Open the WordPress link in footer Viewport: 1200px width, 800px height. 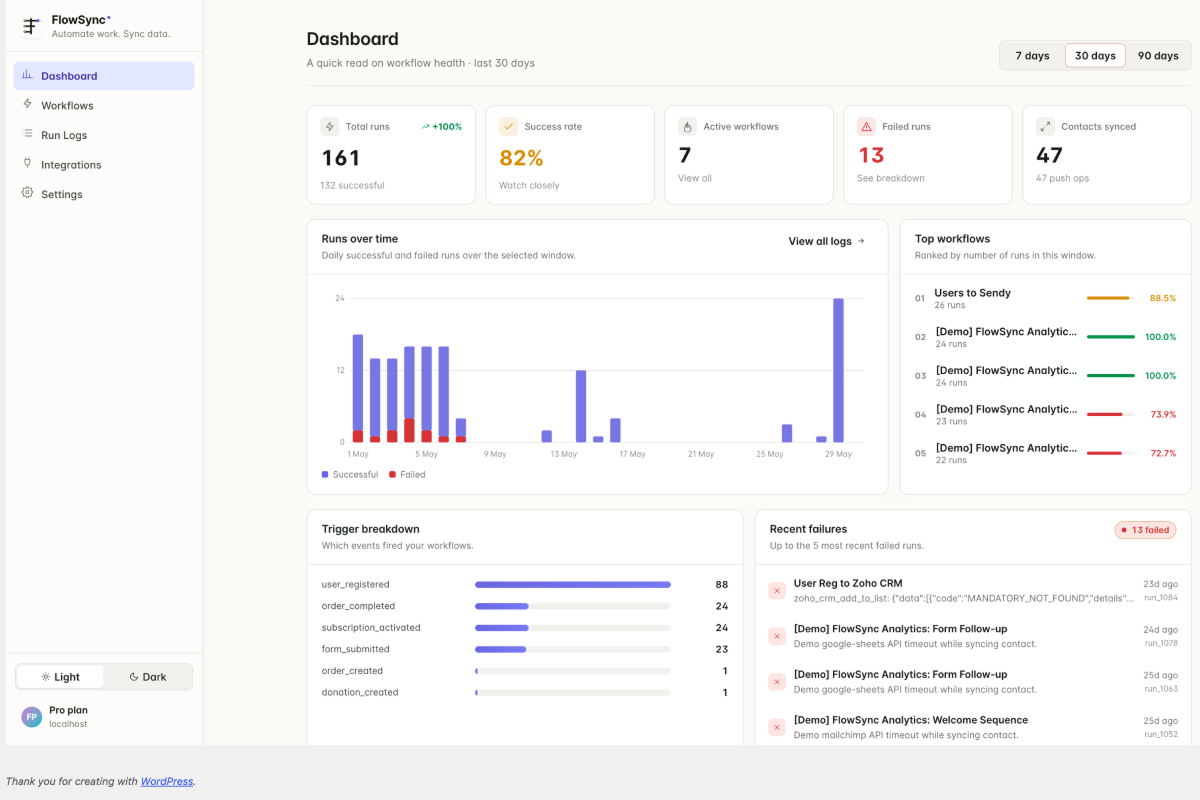point(167,781)
